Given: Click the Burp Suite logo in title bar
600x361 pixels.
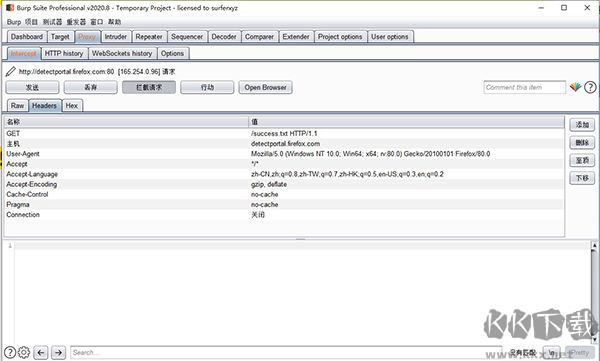Looking at the screenshot, I should (x=10, y=8).
